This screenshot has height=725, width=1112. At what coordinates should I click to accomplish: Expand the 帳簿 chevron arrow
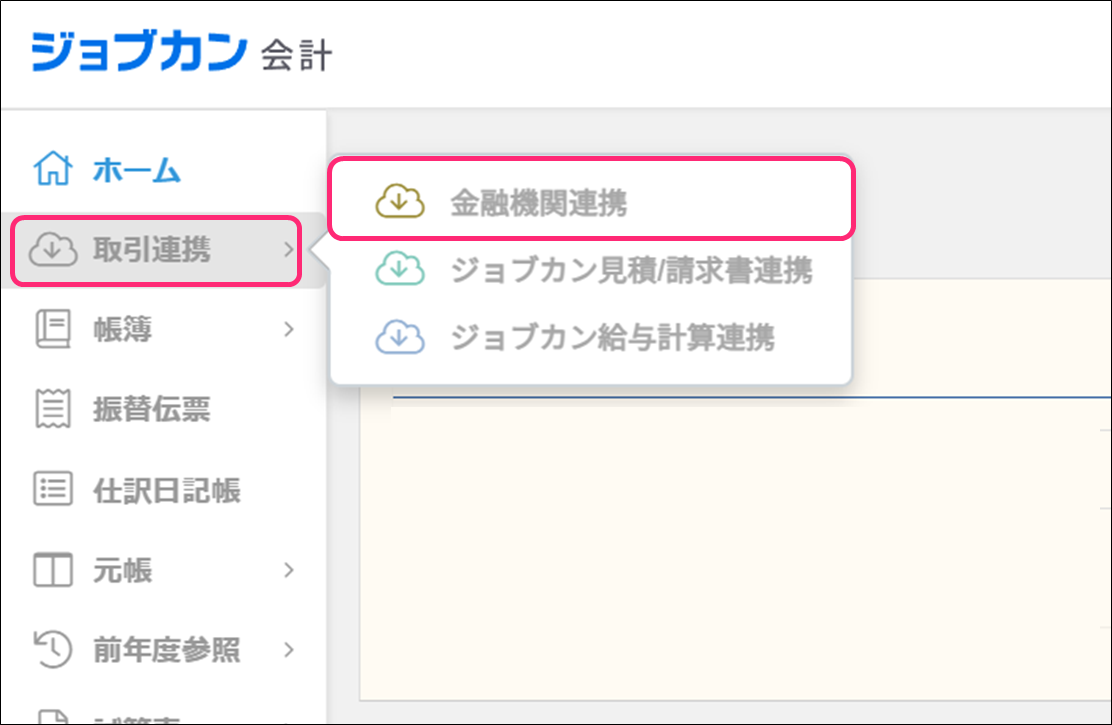(288, 330)
